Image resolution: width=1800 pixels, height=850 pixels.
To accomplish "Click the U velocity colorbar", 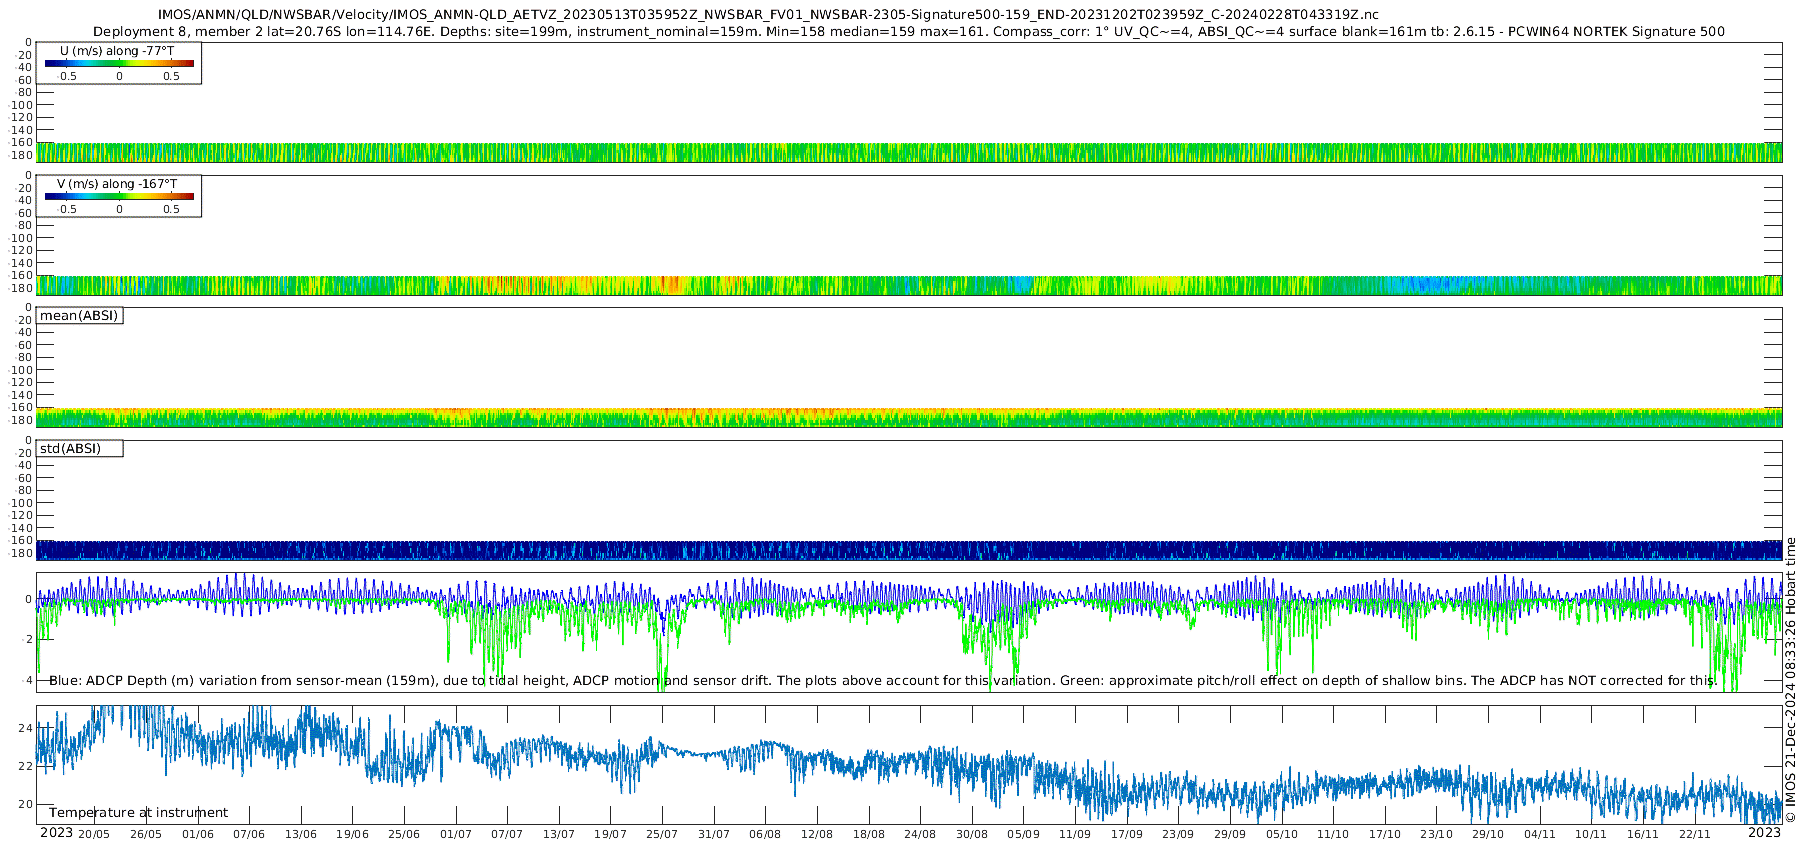I will 119,64.
